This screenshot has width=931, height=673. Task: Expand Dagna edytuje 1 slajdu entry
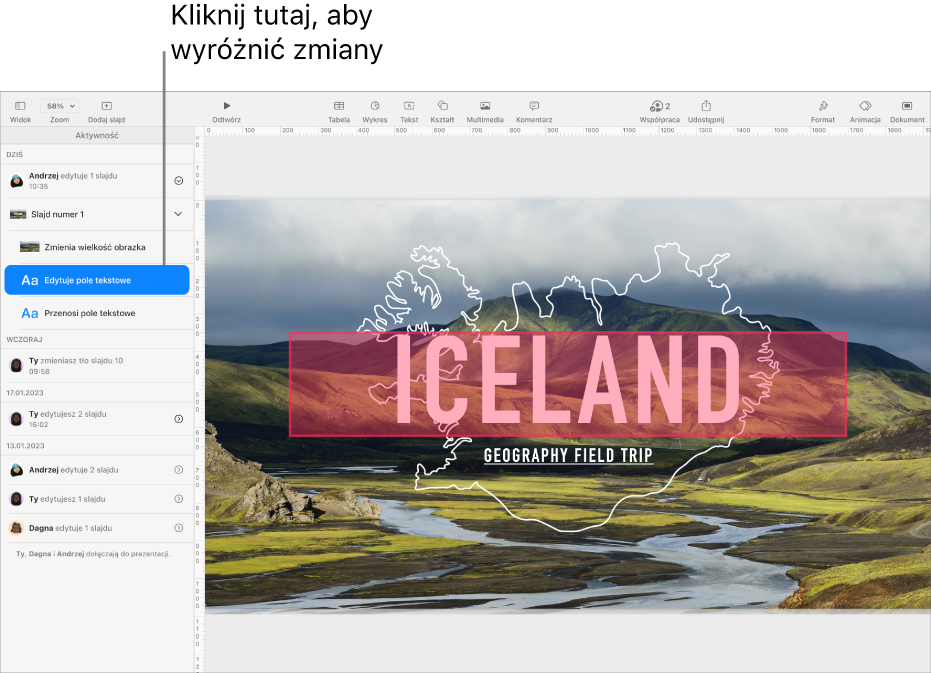point(179,528)
